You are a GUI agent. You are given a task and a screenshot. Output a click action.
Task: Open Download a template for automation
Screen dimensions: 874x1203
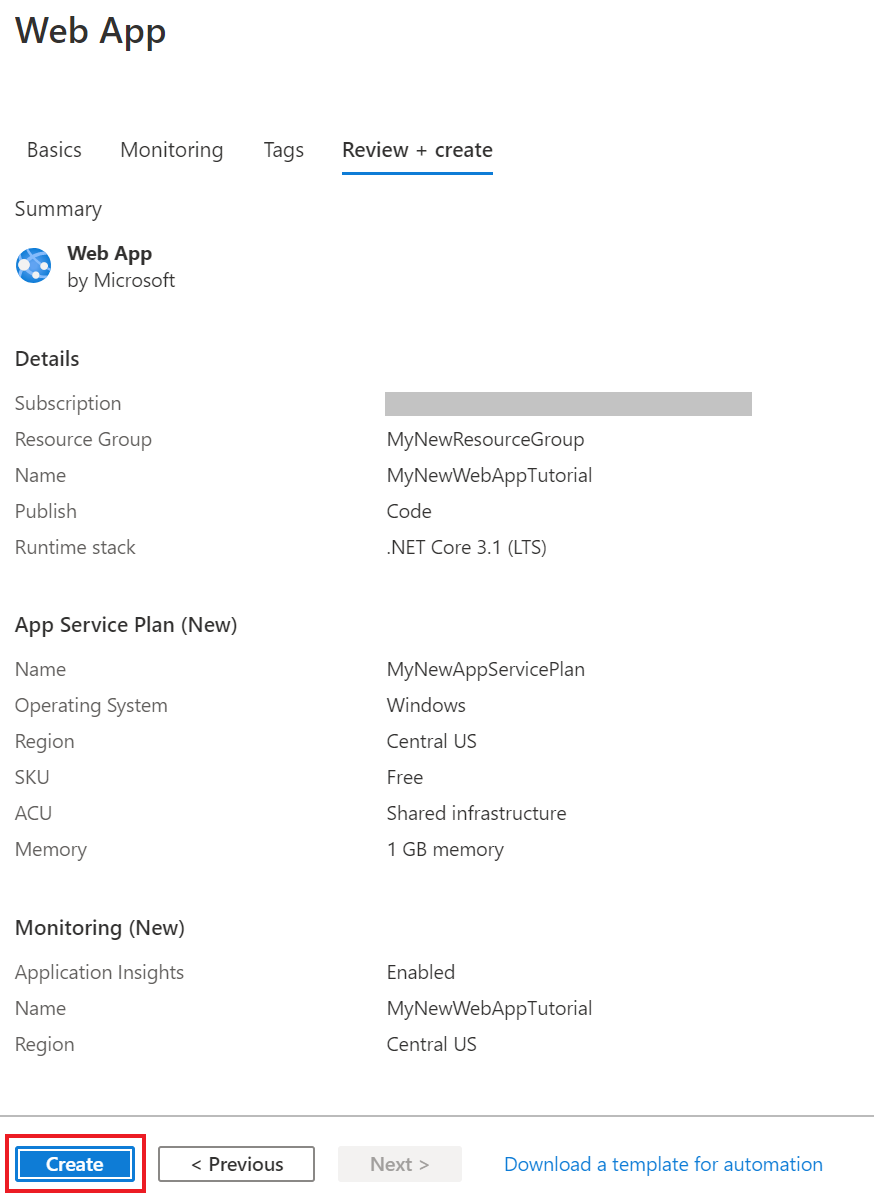(662, 1164)
